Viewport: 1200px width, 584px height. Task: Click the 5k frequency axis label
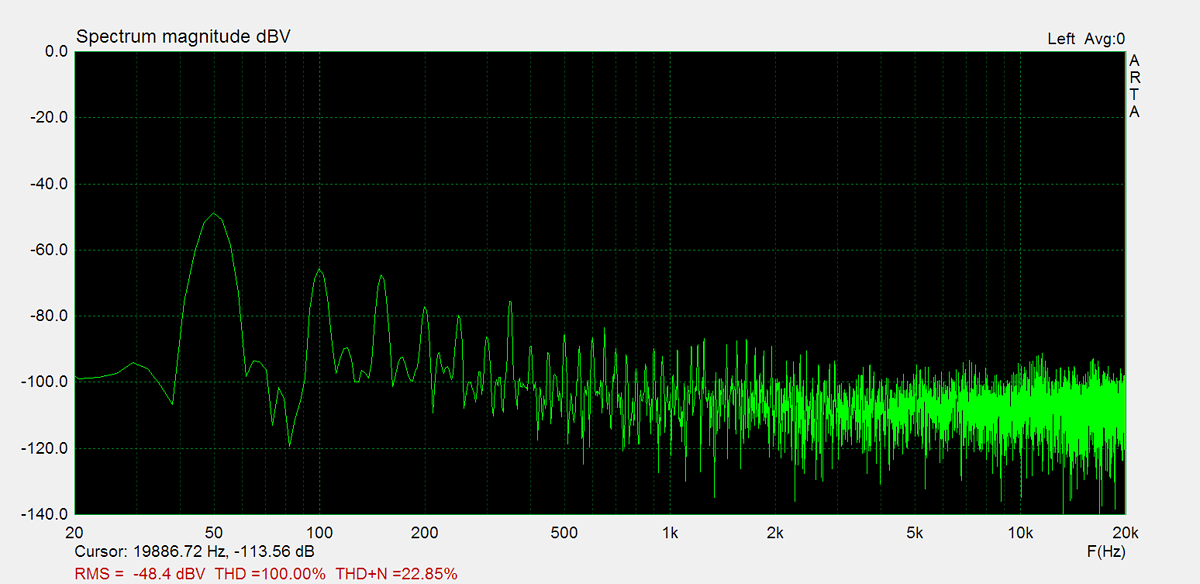(914, 532)
